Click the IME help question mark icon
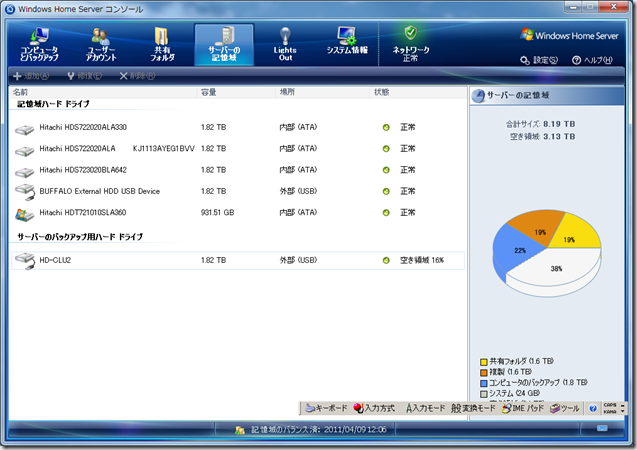 pos(593,409)
